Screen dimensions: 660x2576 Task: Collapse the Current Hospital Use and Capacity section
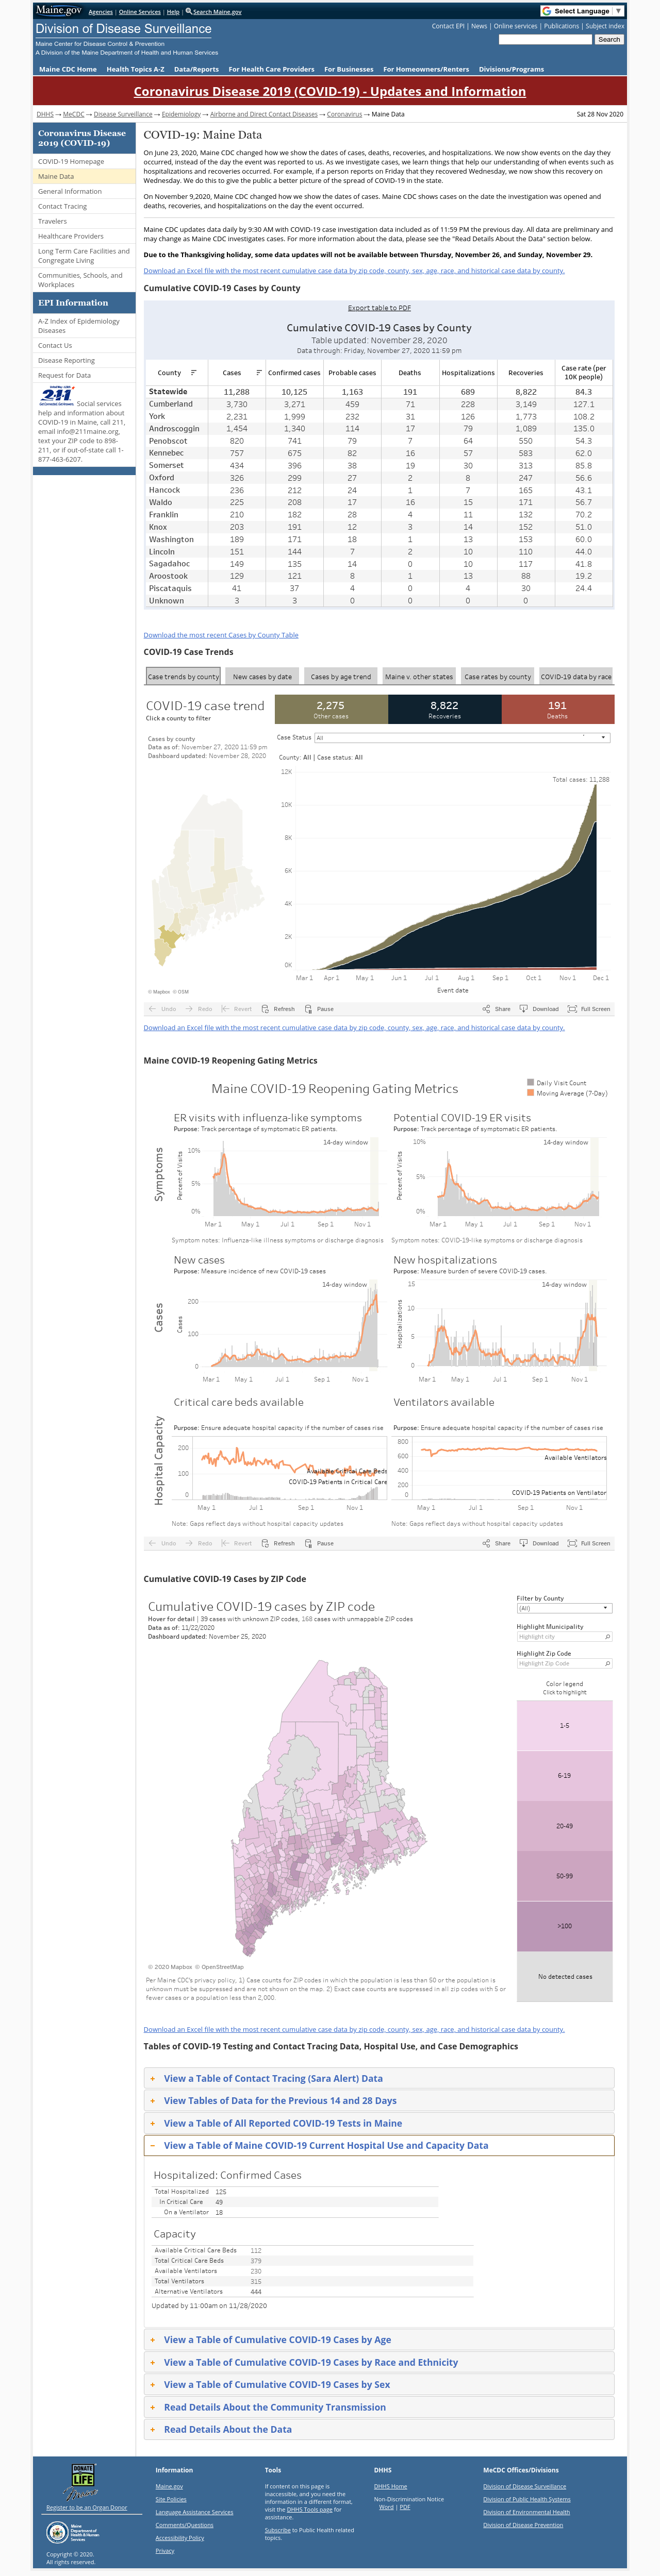tap(378, 2145)
